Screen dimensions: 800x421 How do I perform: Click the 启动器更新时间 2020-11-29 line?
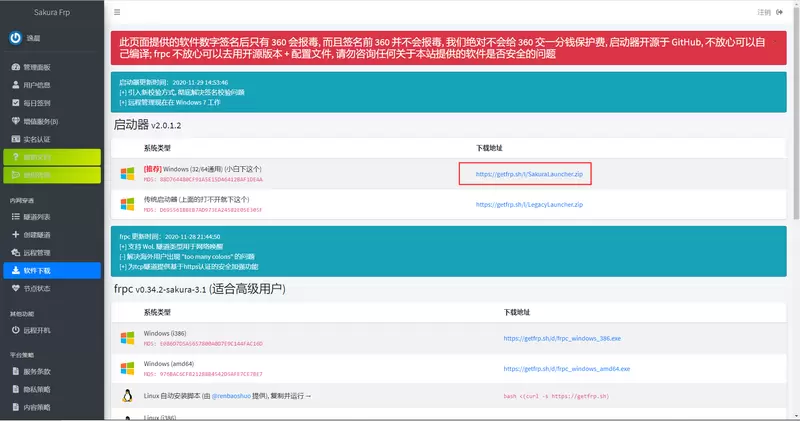pos(173,82)
